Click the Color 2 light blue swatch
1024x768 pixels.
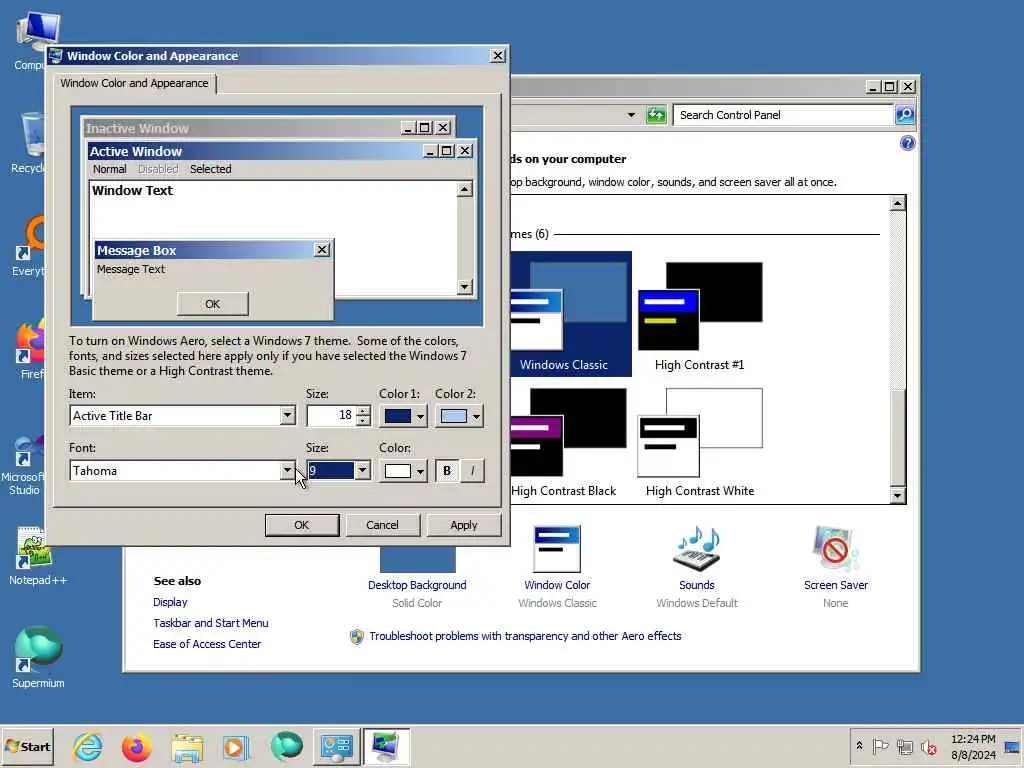coord(454,416)
